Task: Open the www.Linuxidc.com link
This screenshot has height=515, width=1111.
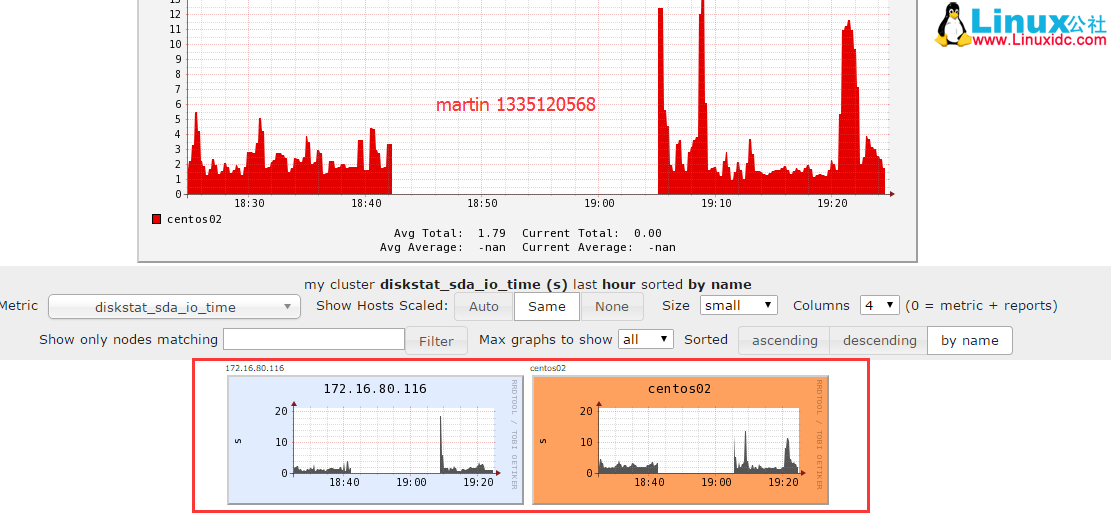Action: (1039, 40)
